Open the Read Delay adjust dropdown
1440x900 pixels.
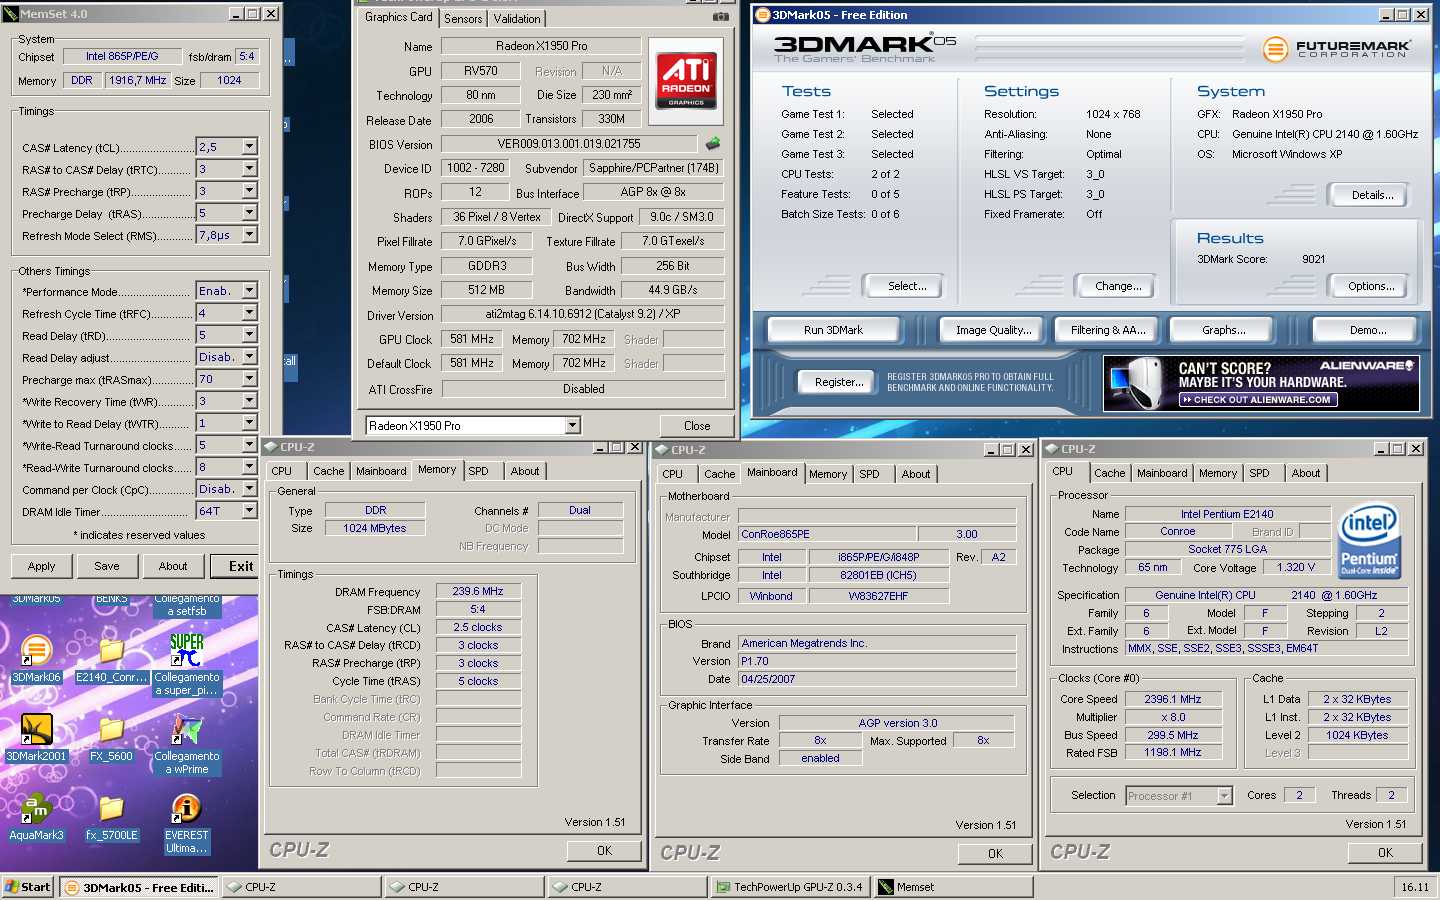(x=249, y=357)
